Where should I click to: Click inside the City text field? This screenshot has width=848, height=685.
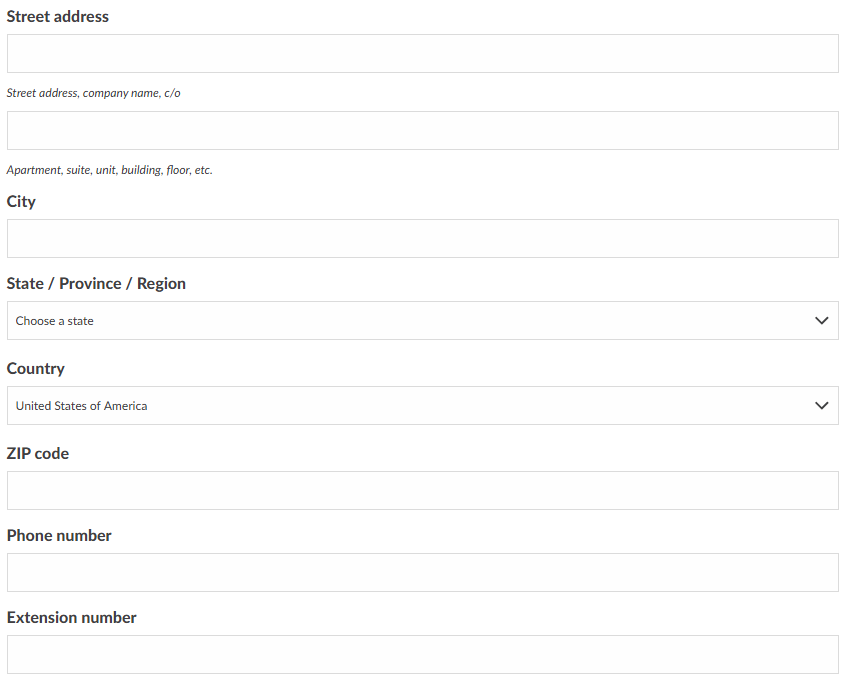[422, 238]
